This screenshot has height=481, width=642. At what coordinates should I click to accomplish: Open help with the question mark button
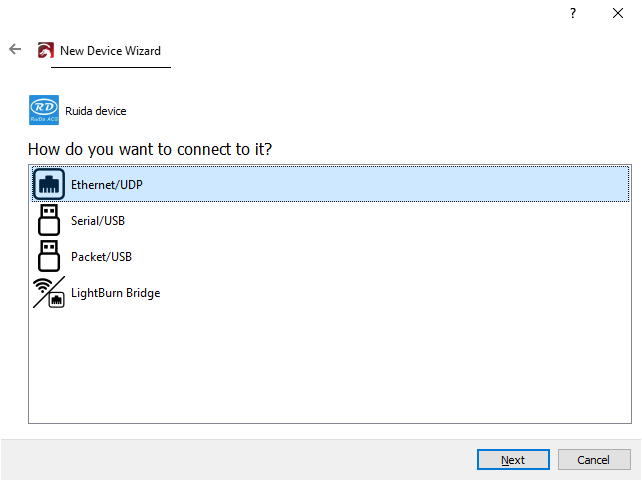pos(573,13)
